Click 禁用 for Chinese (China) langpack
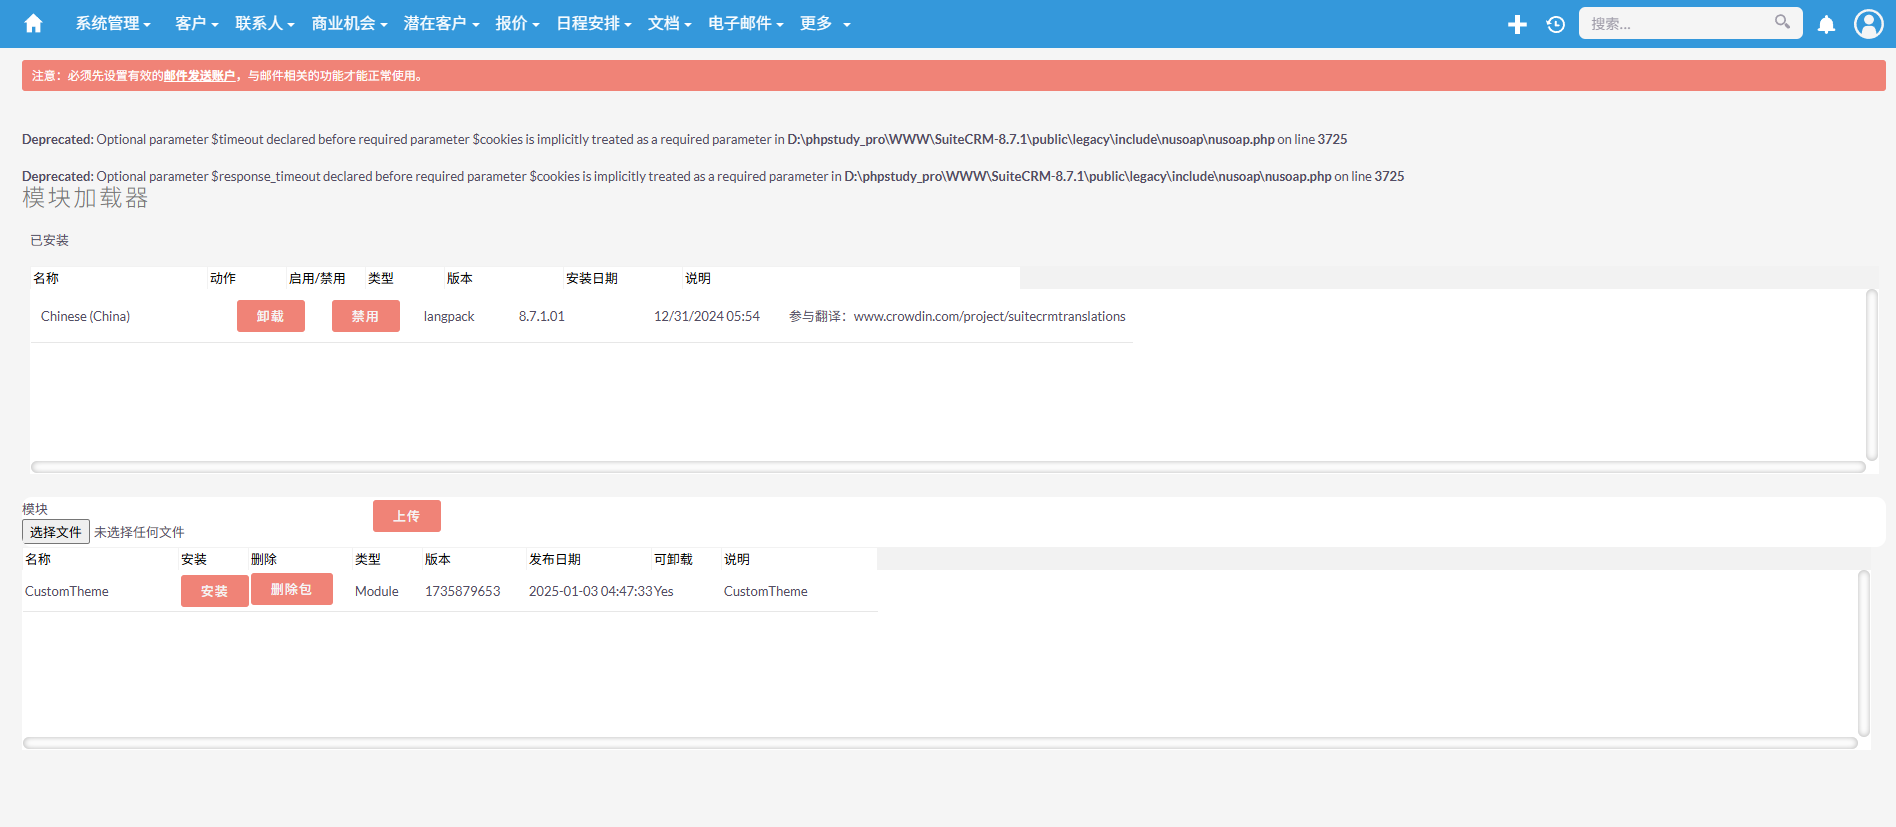Viewport: 1896px width, 827px height. click(366, 316)
